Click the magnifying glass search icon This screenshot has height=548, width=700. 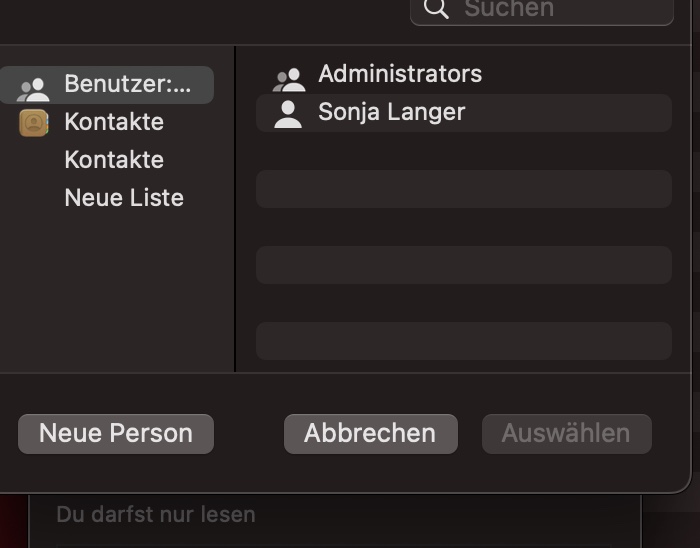(x=436, y=8)
